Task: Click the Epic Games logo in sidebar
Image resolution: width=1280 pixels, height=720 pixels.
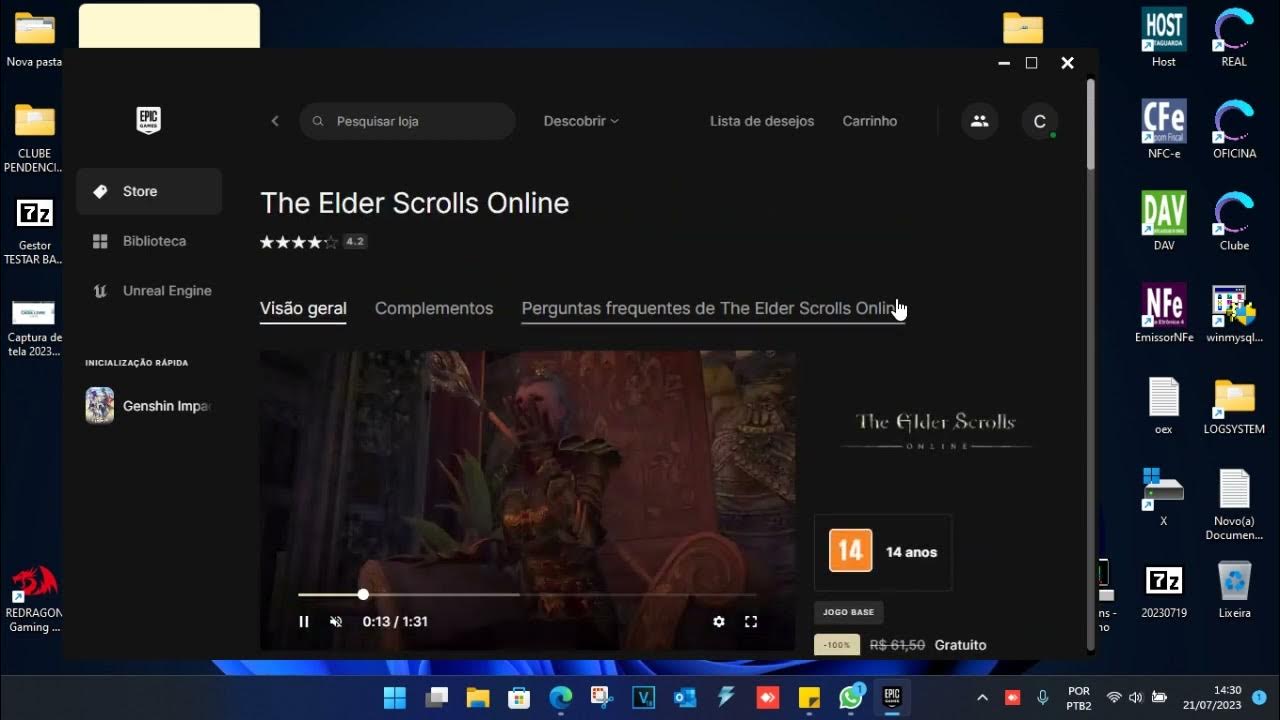Action: 148,120
